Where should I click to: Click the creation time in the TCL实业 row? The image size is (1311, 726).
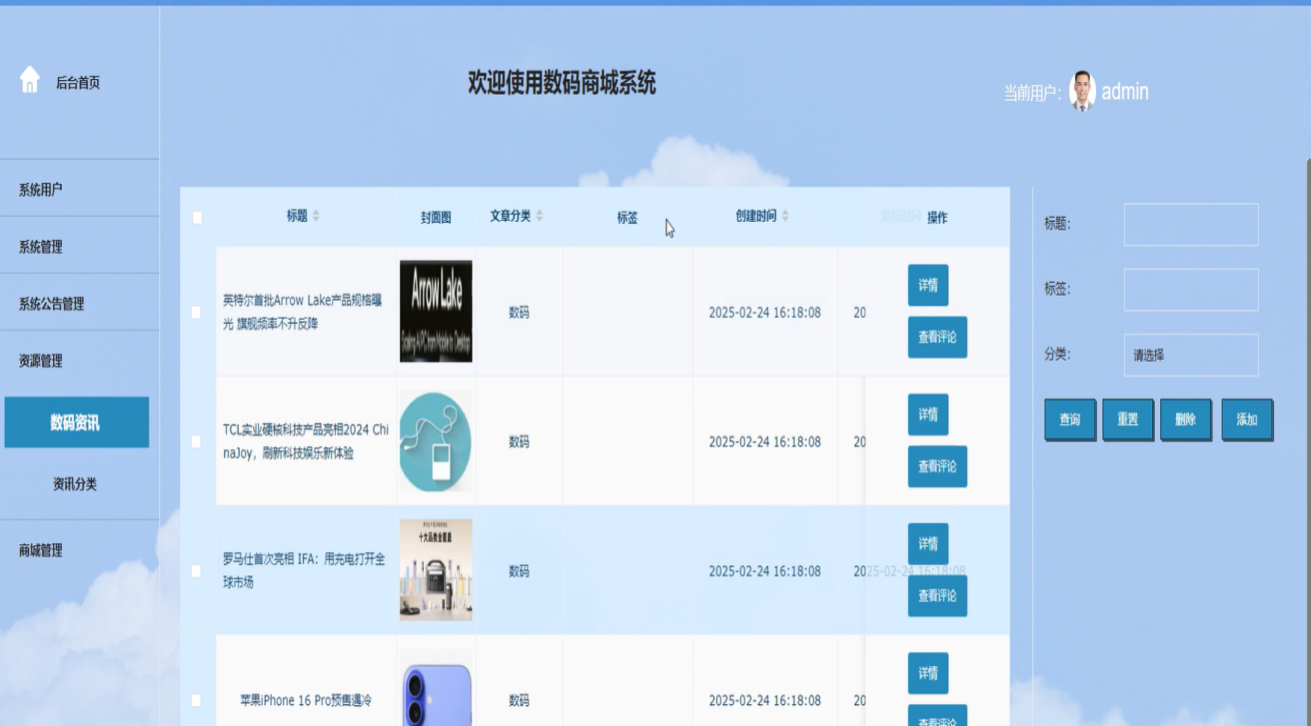pos(765,442)
